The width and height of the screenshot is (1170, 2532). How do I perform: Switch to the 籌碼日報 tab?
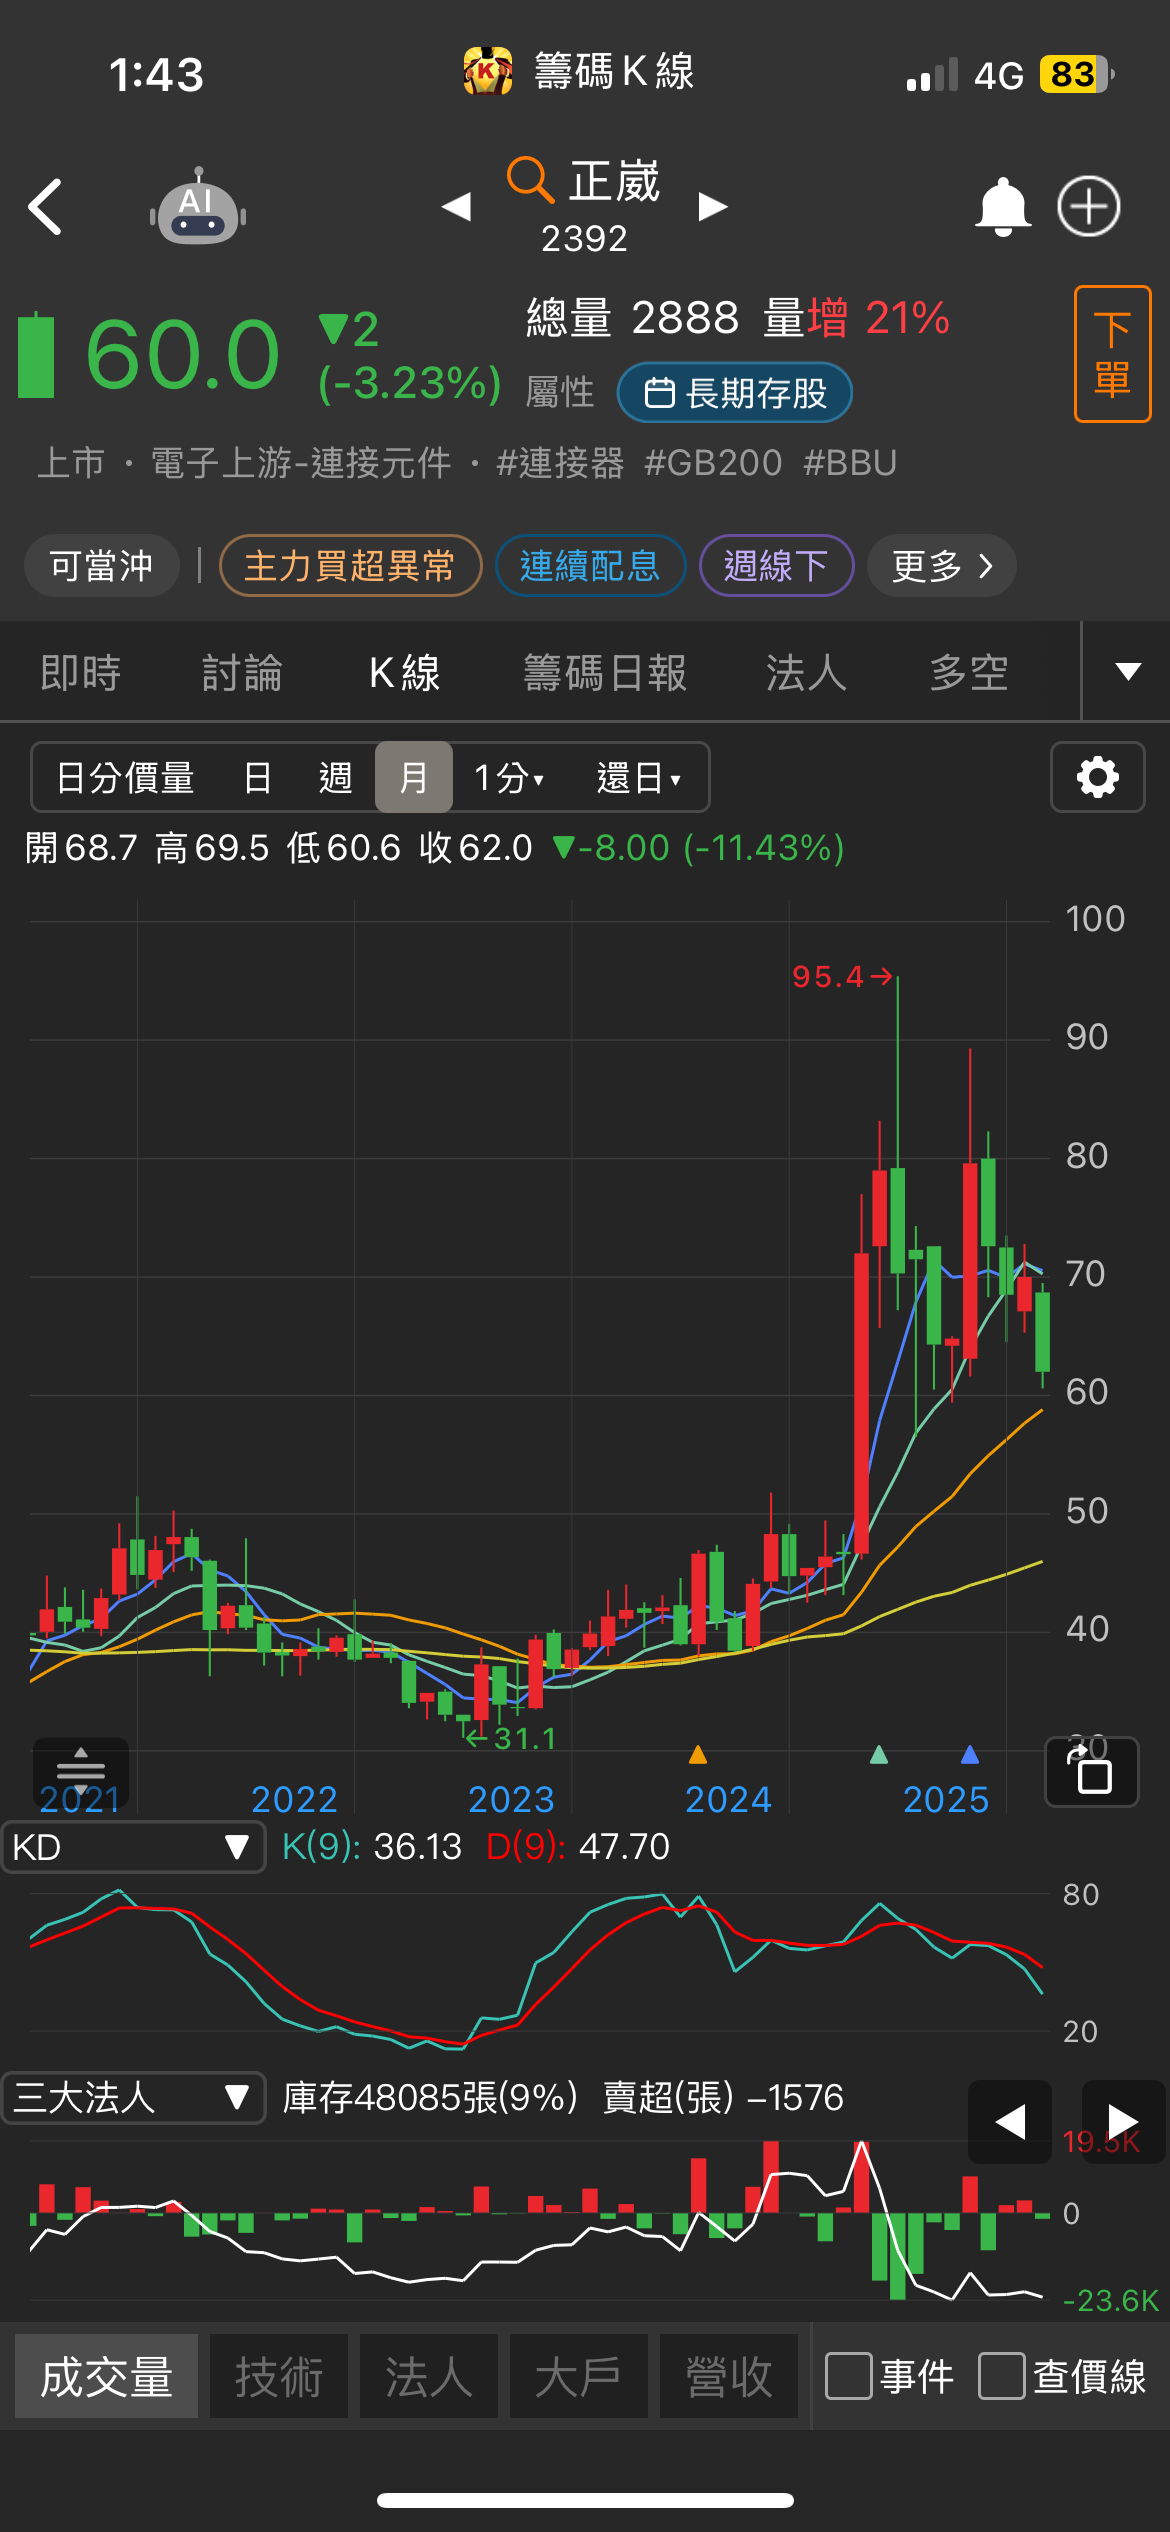pos(605,672)
